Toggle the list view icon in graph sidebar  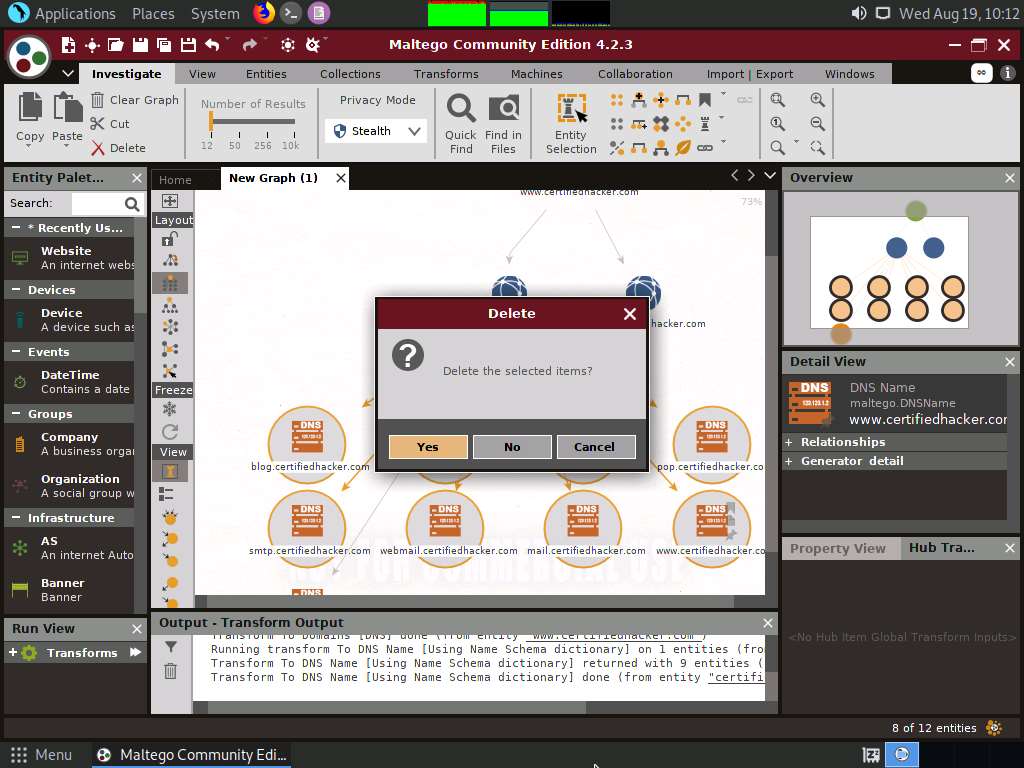pyautogui.click(x=167, y=494)
